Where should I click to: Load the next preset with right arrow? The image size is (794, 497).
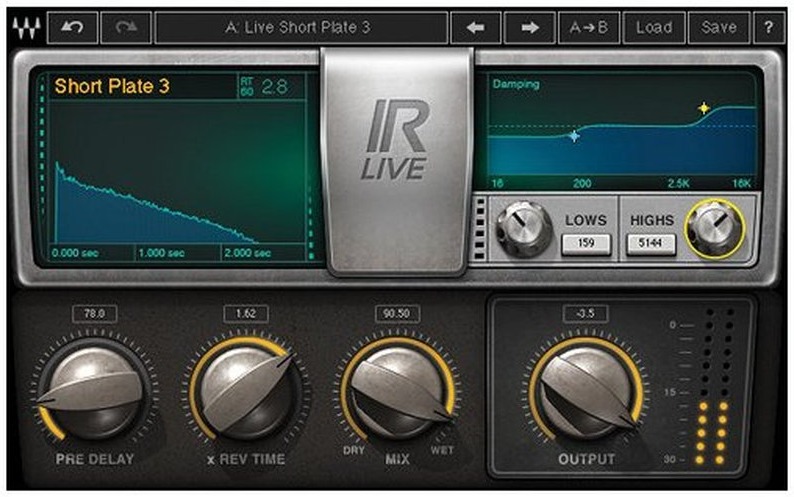tap(529, 27)
